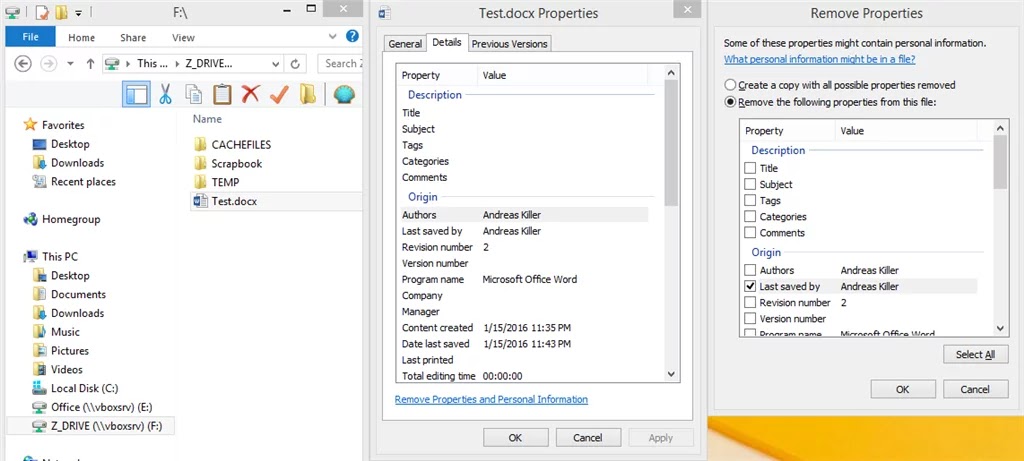Image resolution: width=1024 pixels, height=461 pixels.
Task: Click Cancel in Test.docx Properties dialog
Action: click(588, 437)
